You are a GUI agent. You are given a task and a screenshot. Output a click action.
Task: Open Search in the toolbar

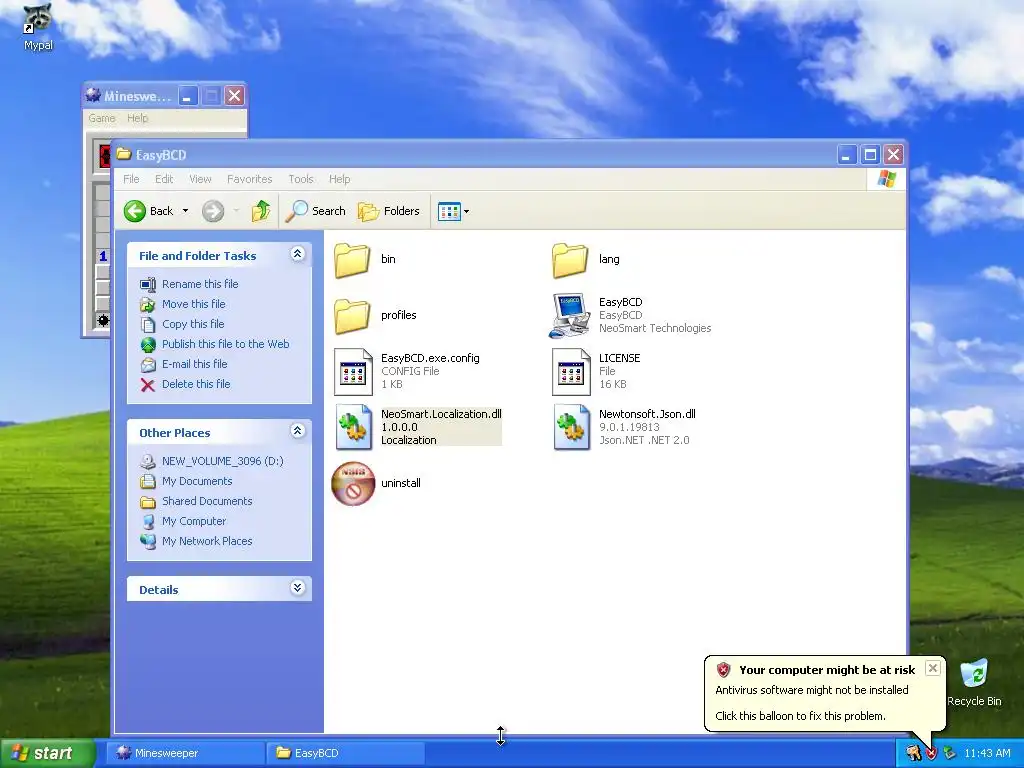[316, 211]
